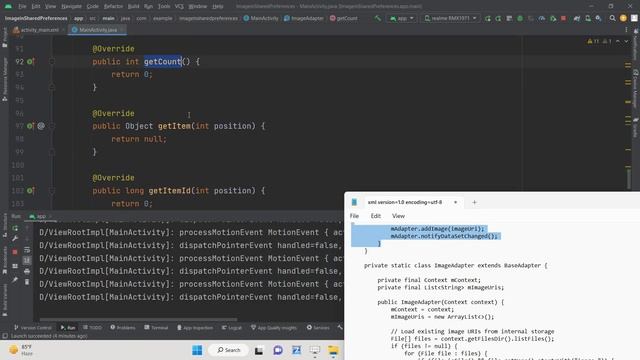
Task: Open the Edit menu in Notepad window
Action: (376, 216)
